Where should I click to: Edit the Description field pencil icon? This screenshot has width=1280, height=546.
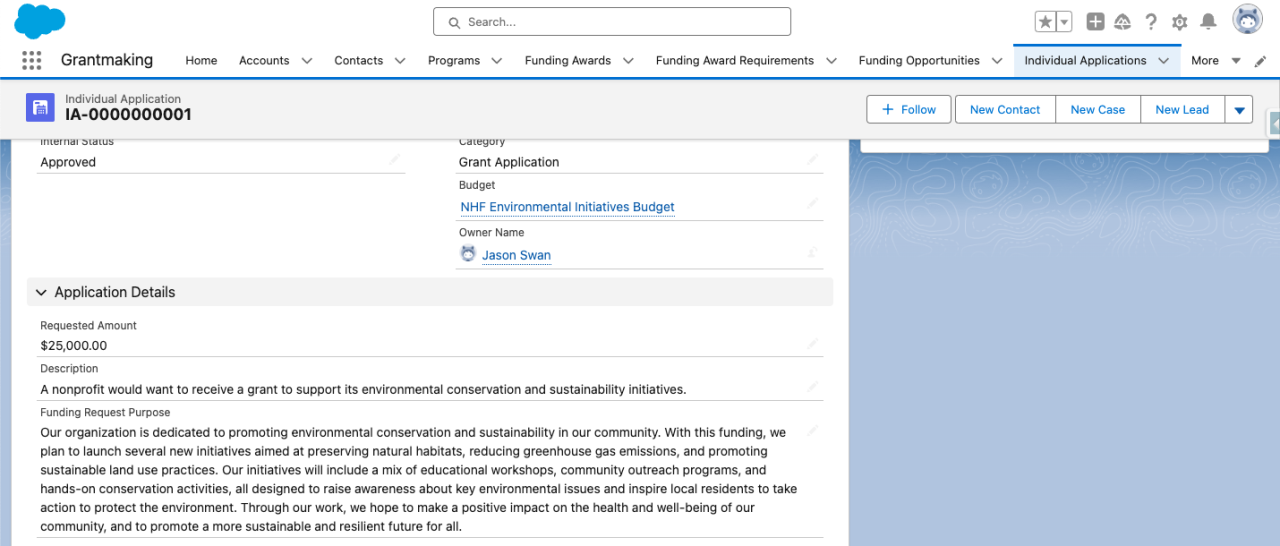(813, 387)
